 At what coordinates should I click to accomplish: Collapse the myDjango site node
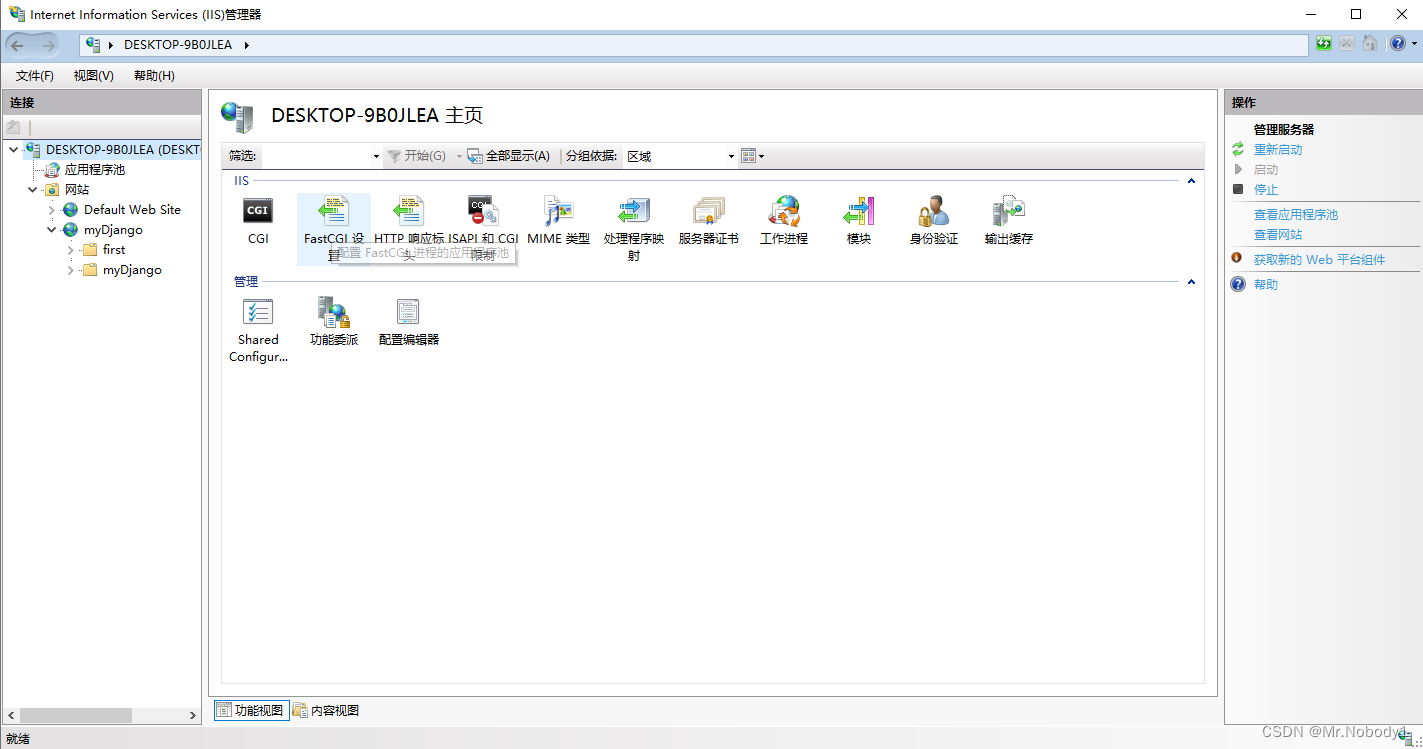[x=51, y=229]
